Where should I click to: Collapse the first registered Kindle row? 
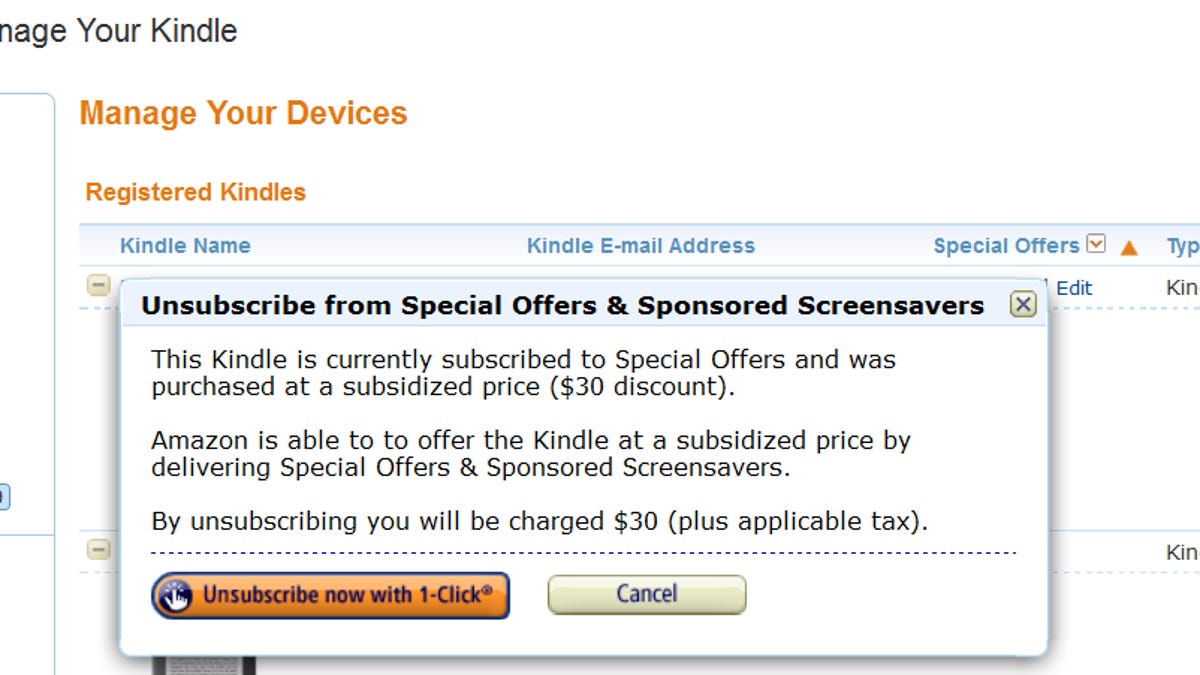pyautogui.click(x=98, y=286)
